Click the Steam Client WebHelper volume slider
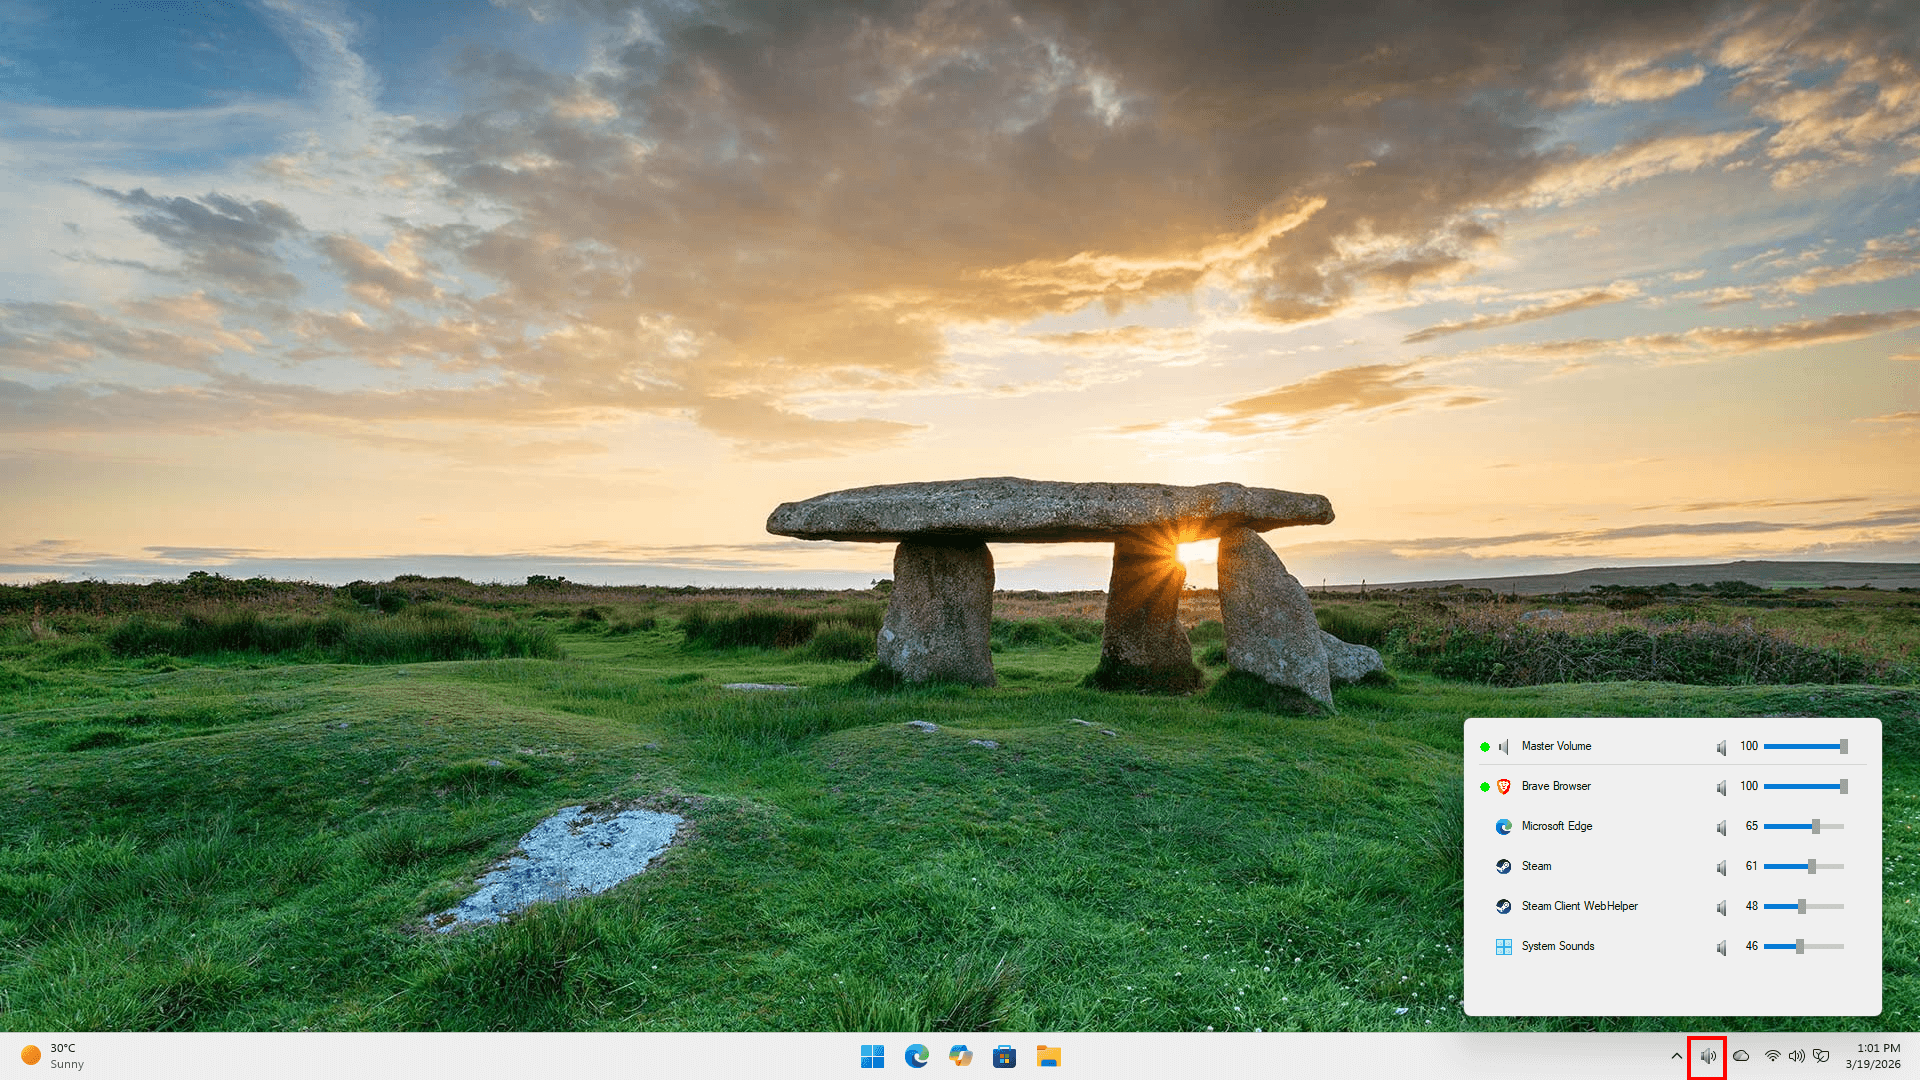 point(1803,907)
